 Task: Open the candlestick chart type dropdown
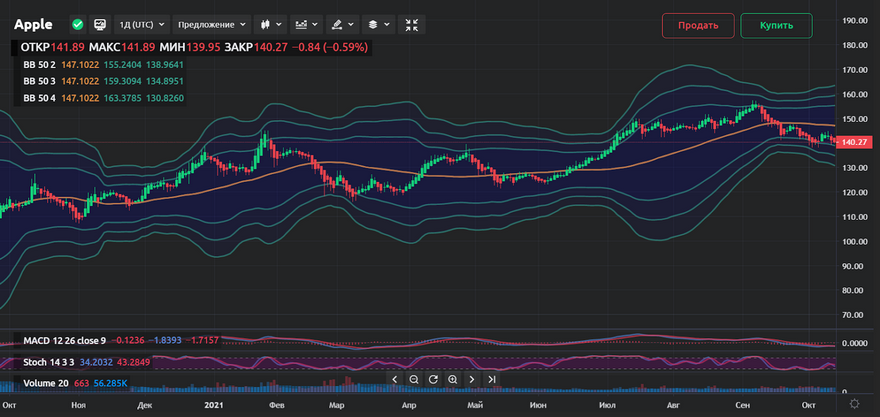(x=270, y=24)
